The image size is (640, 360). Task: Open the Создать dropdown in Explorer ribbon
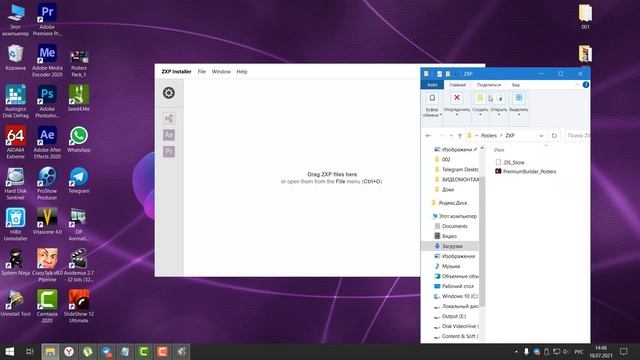tap(480, 104)
